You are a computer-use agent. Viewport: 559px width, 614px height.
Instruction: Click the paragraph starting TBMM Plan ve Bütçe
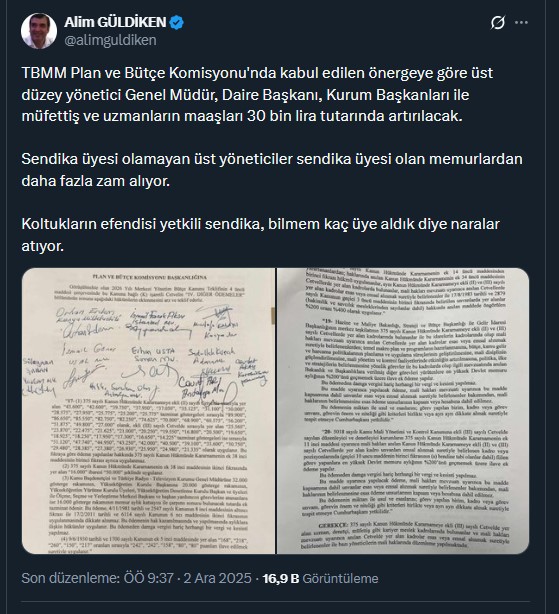click(x=257, y=94)
